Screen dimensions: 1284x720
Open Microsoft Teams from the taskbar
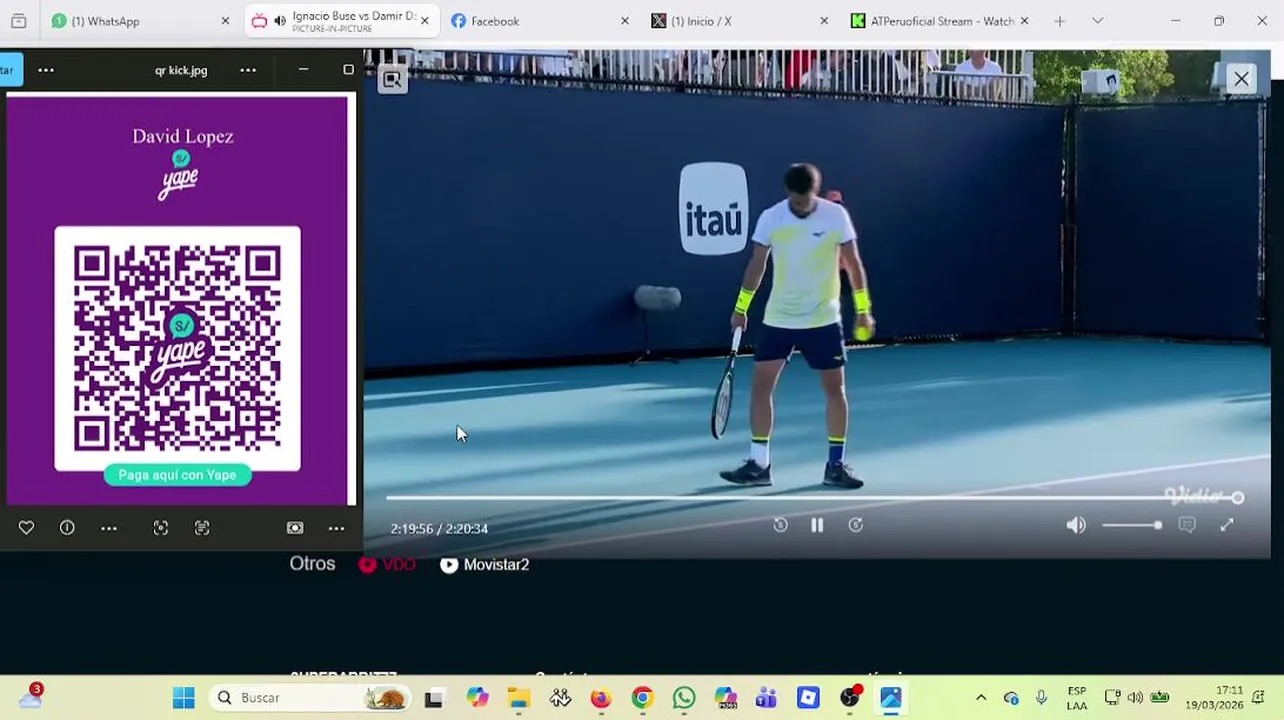click(x=766, y=698)
